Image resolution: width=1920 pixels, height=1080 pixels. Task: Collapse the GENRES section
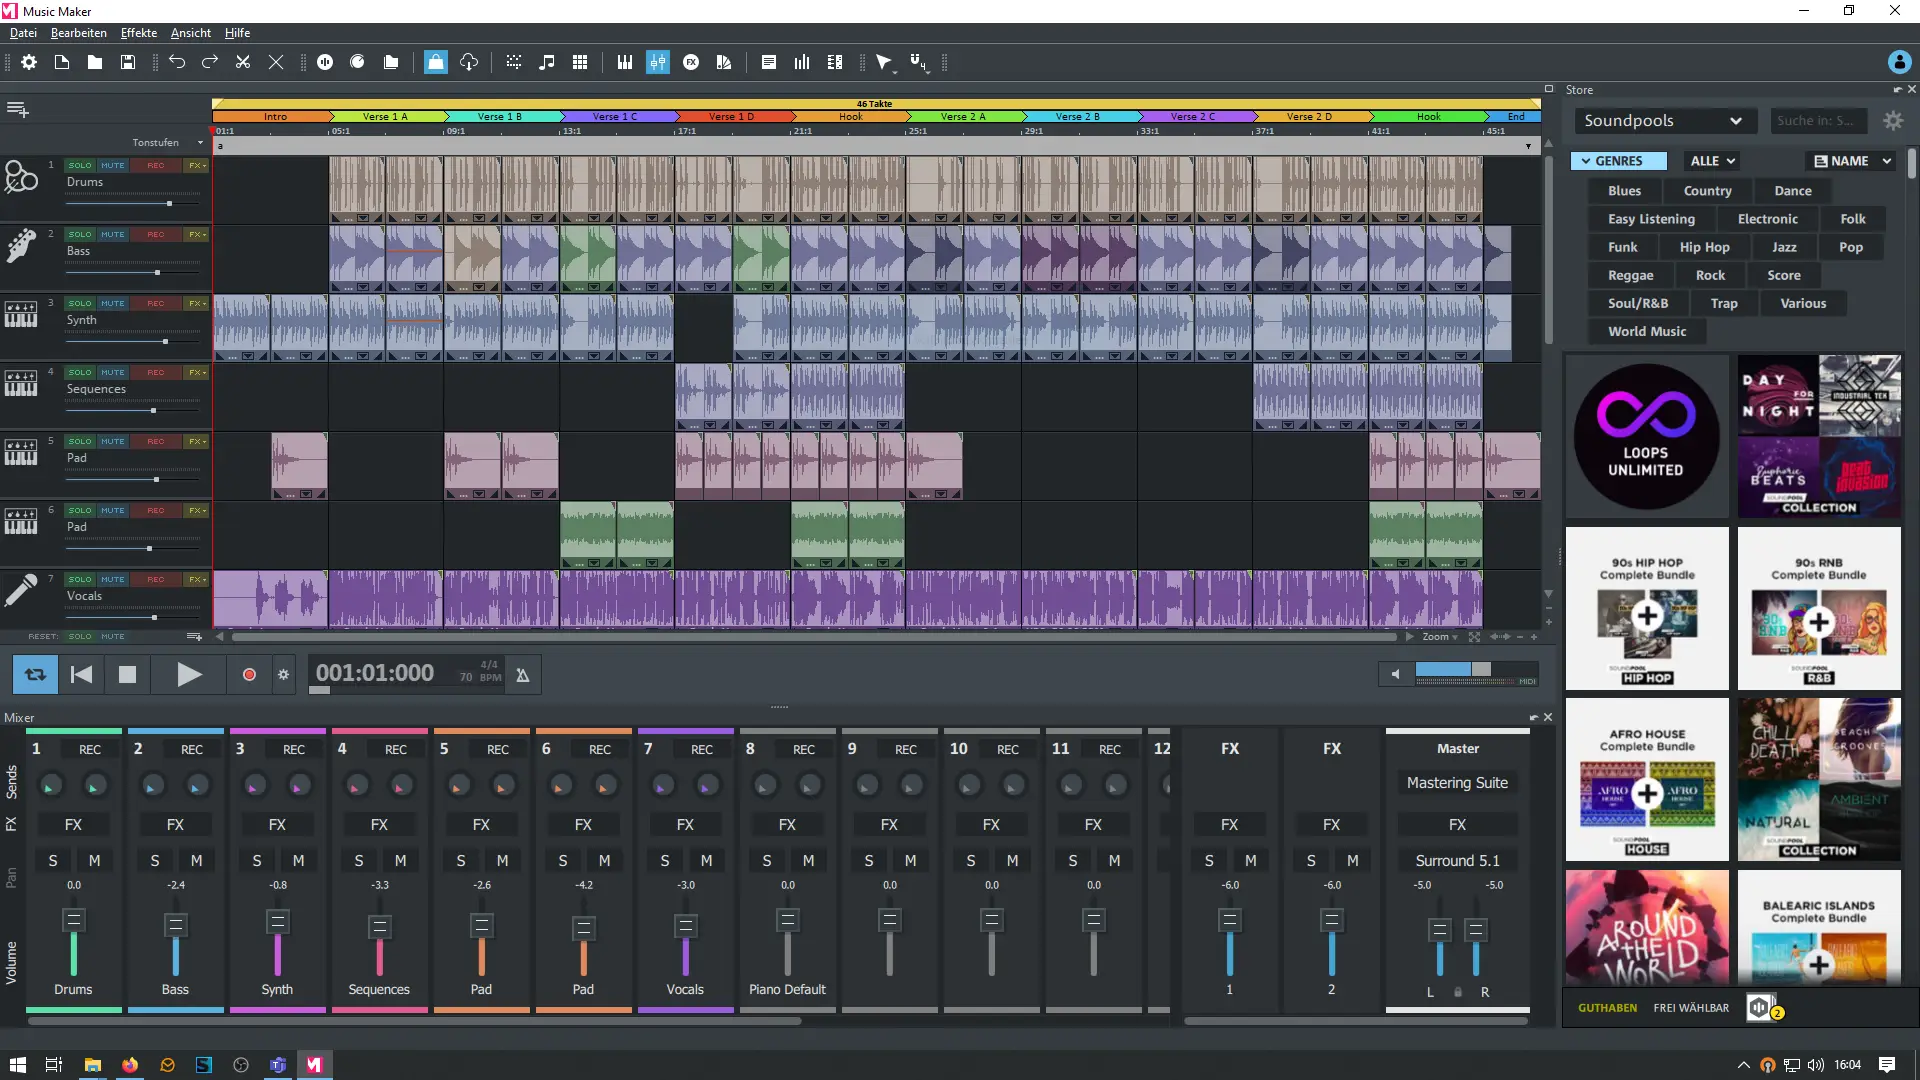1616,160
